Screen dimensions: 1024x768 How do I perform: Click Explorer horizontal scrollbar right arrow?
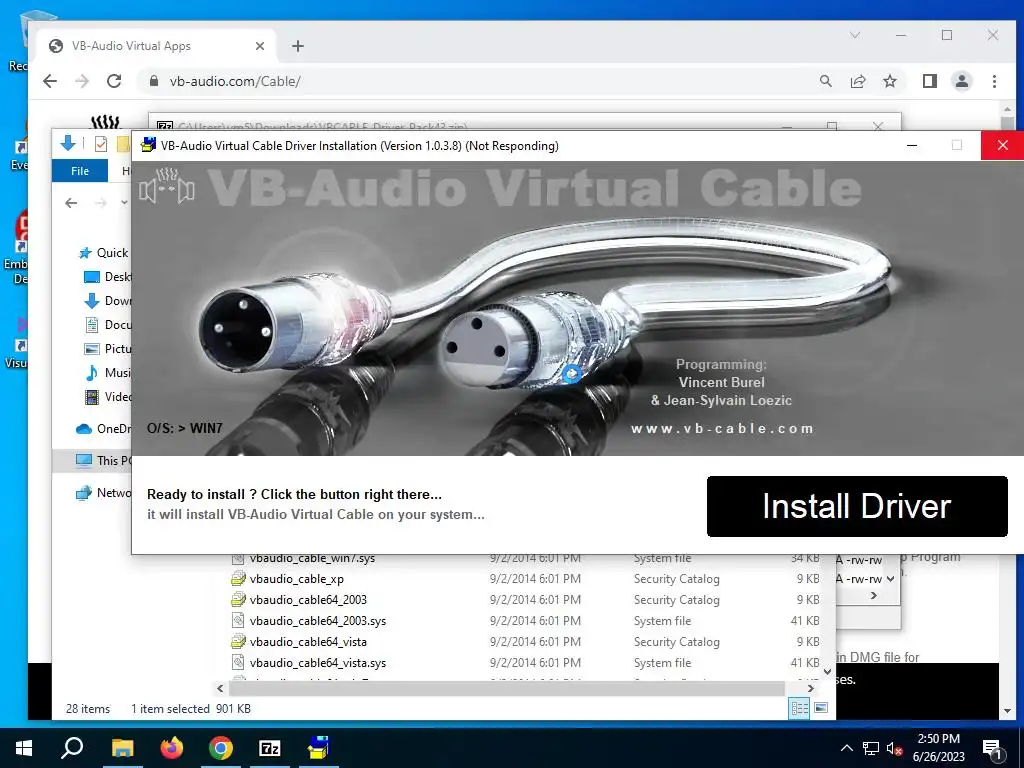810,688
